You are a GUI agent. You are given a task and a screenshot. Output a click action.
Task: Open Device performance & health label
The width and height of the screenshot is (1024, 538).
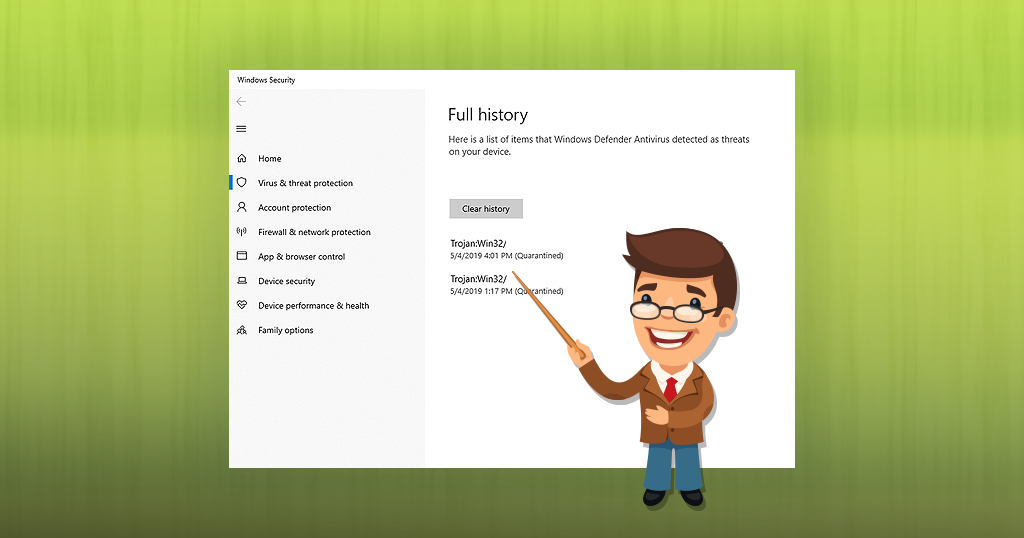313,306
